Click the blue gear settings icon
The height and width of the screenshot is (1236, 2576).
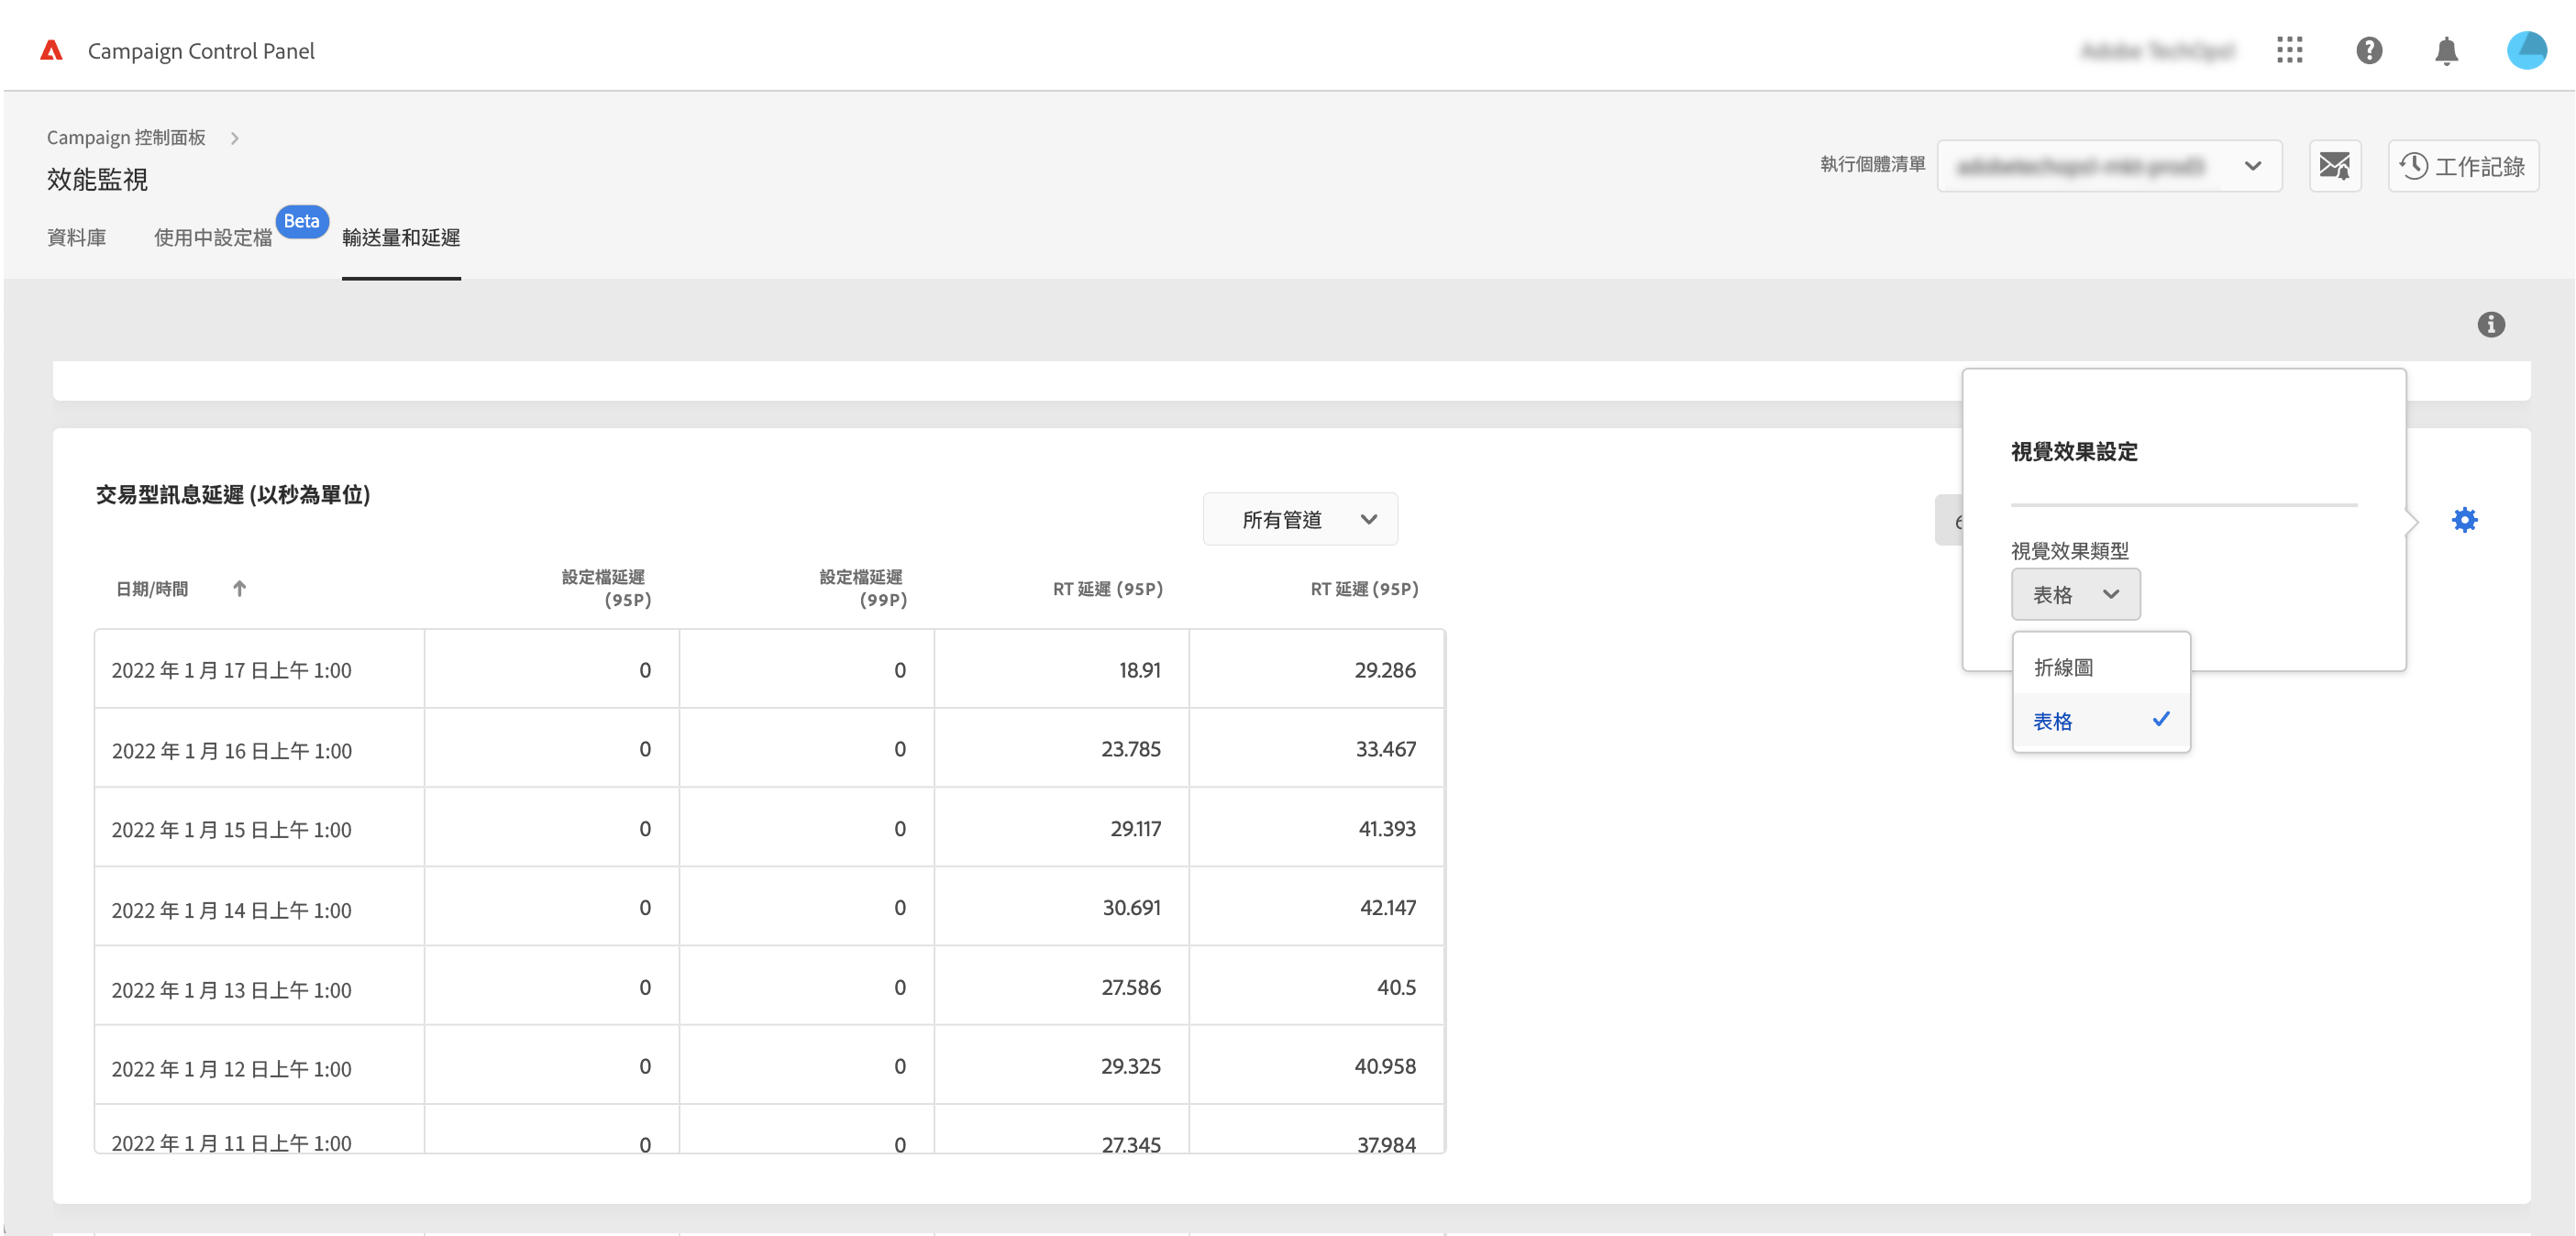coord(2464,520)
